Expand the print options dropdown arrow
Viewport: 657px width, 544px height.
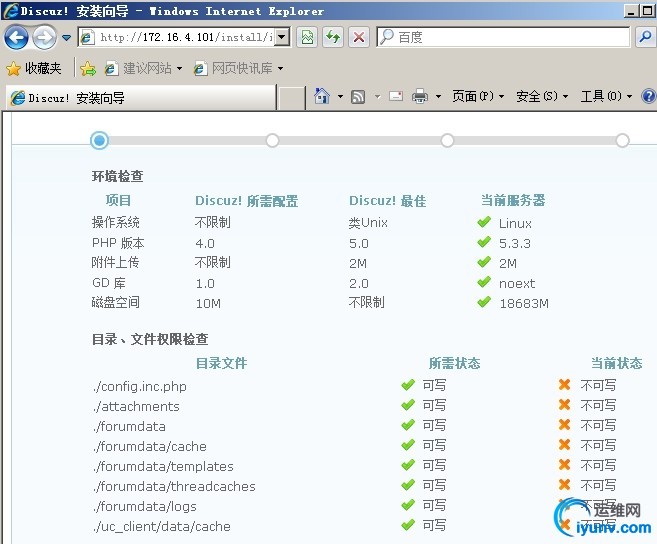tap(438, 96)
